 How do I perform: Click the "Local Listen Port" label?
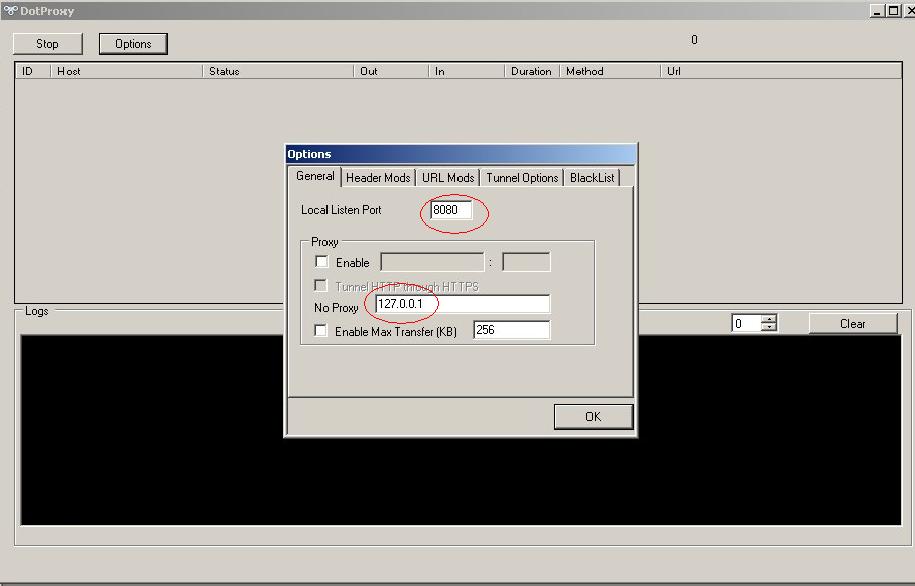[x=341, y=210]
